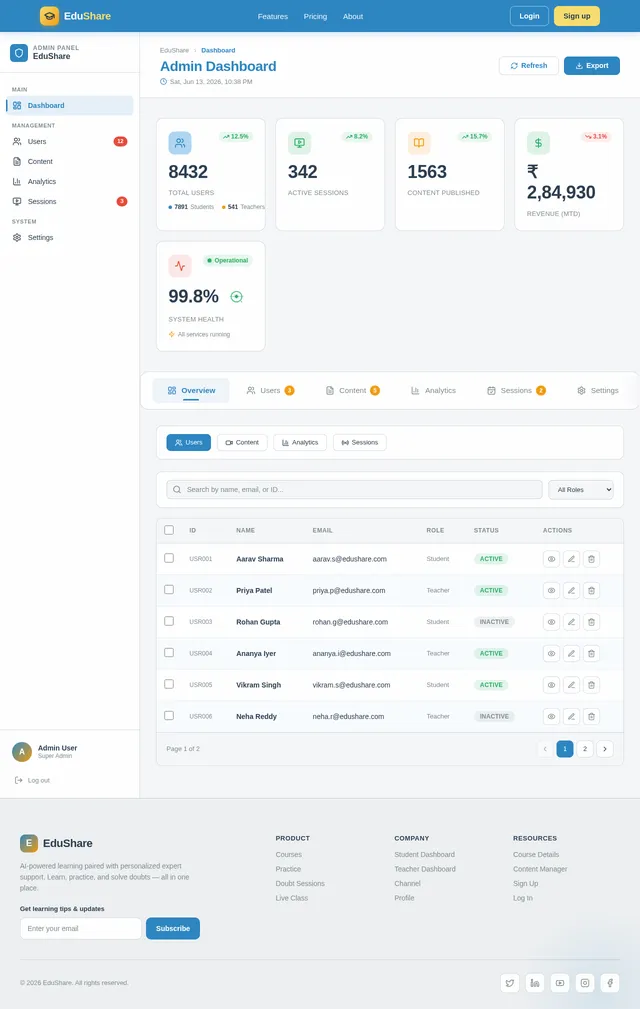
Task: Click the Login button in top bar
Action: coord(529,16)
